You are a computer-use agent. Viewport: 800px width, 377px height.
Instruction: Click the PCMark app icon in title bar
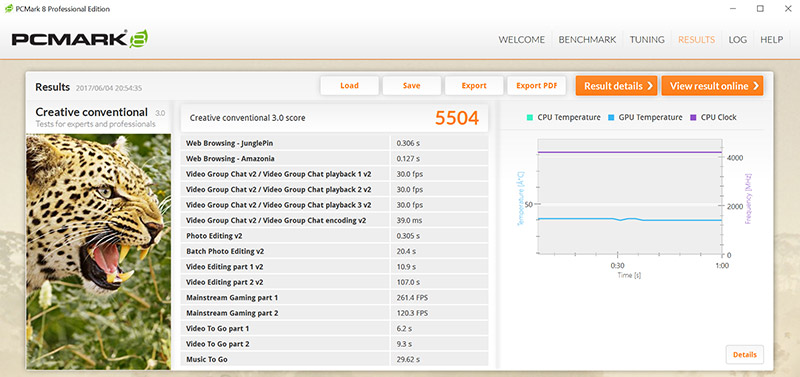pos(8,9)
